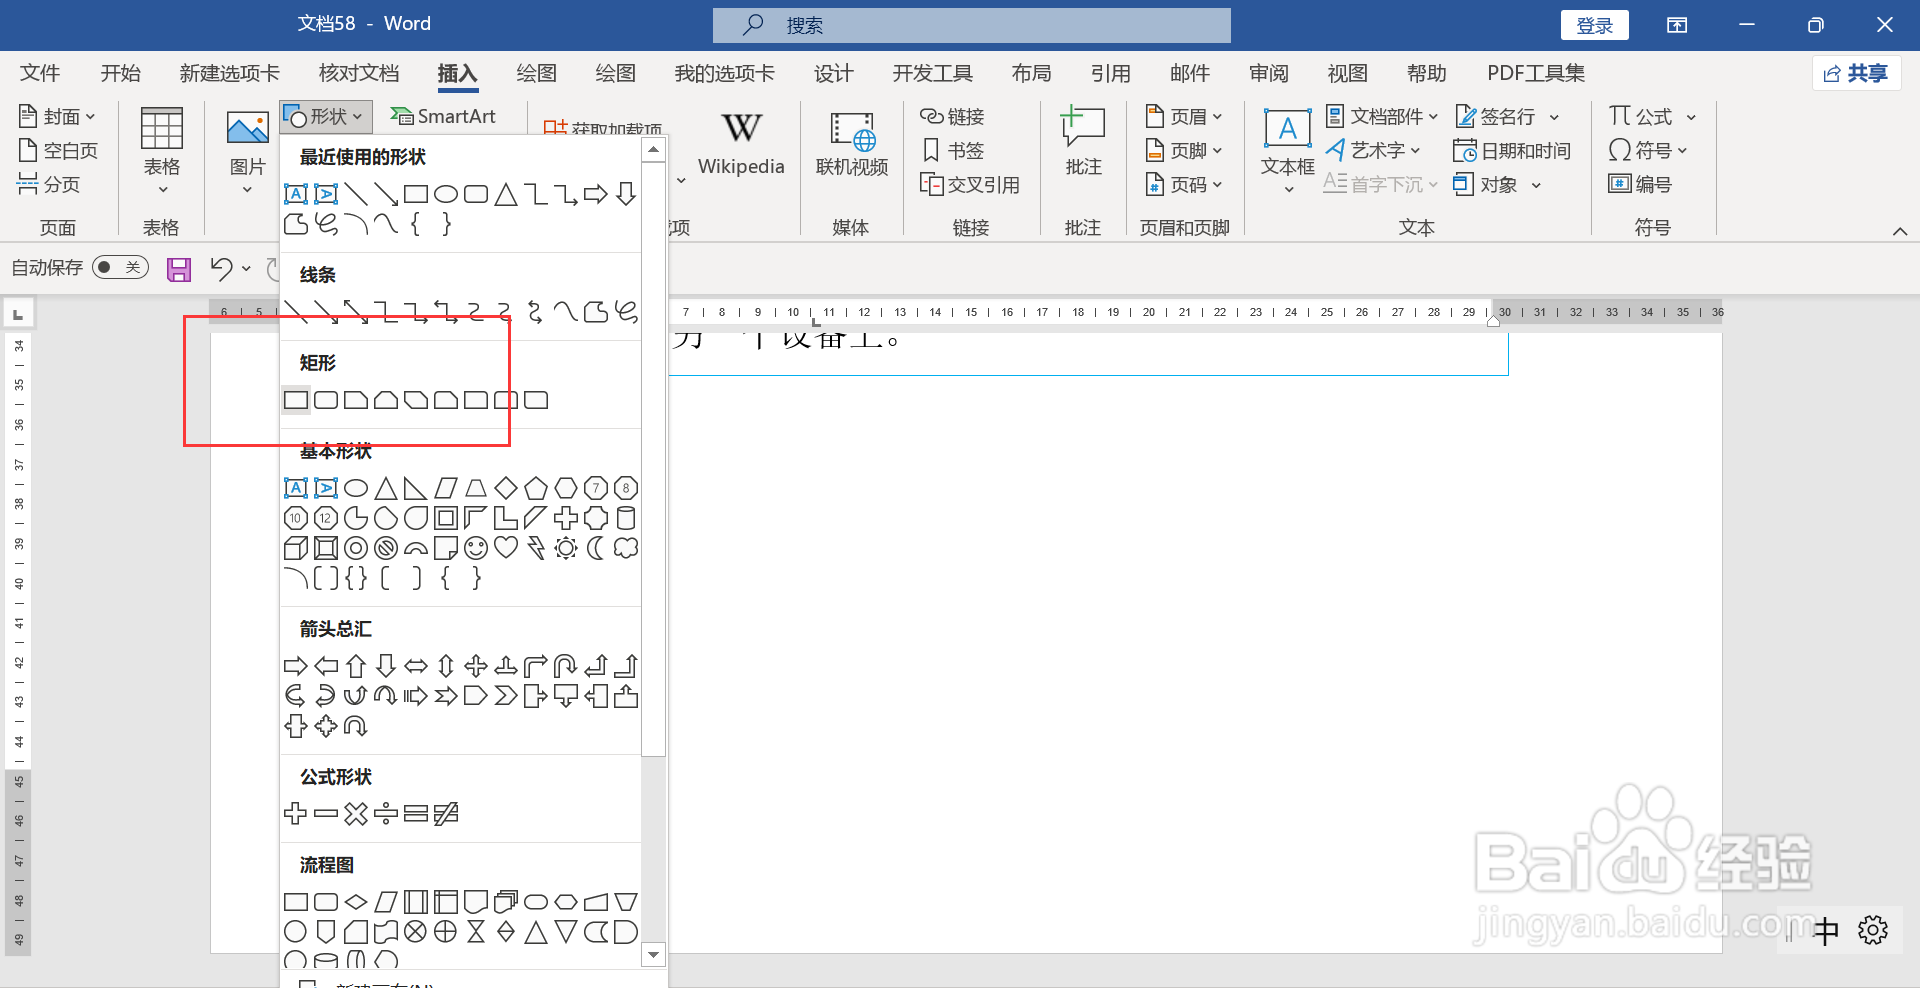
Task: Pick the lightning bolt shape
Action: [536, 548]
